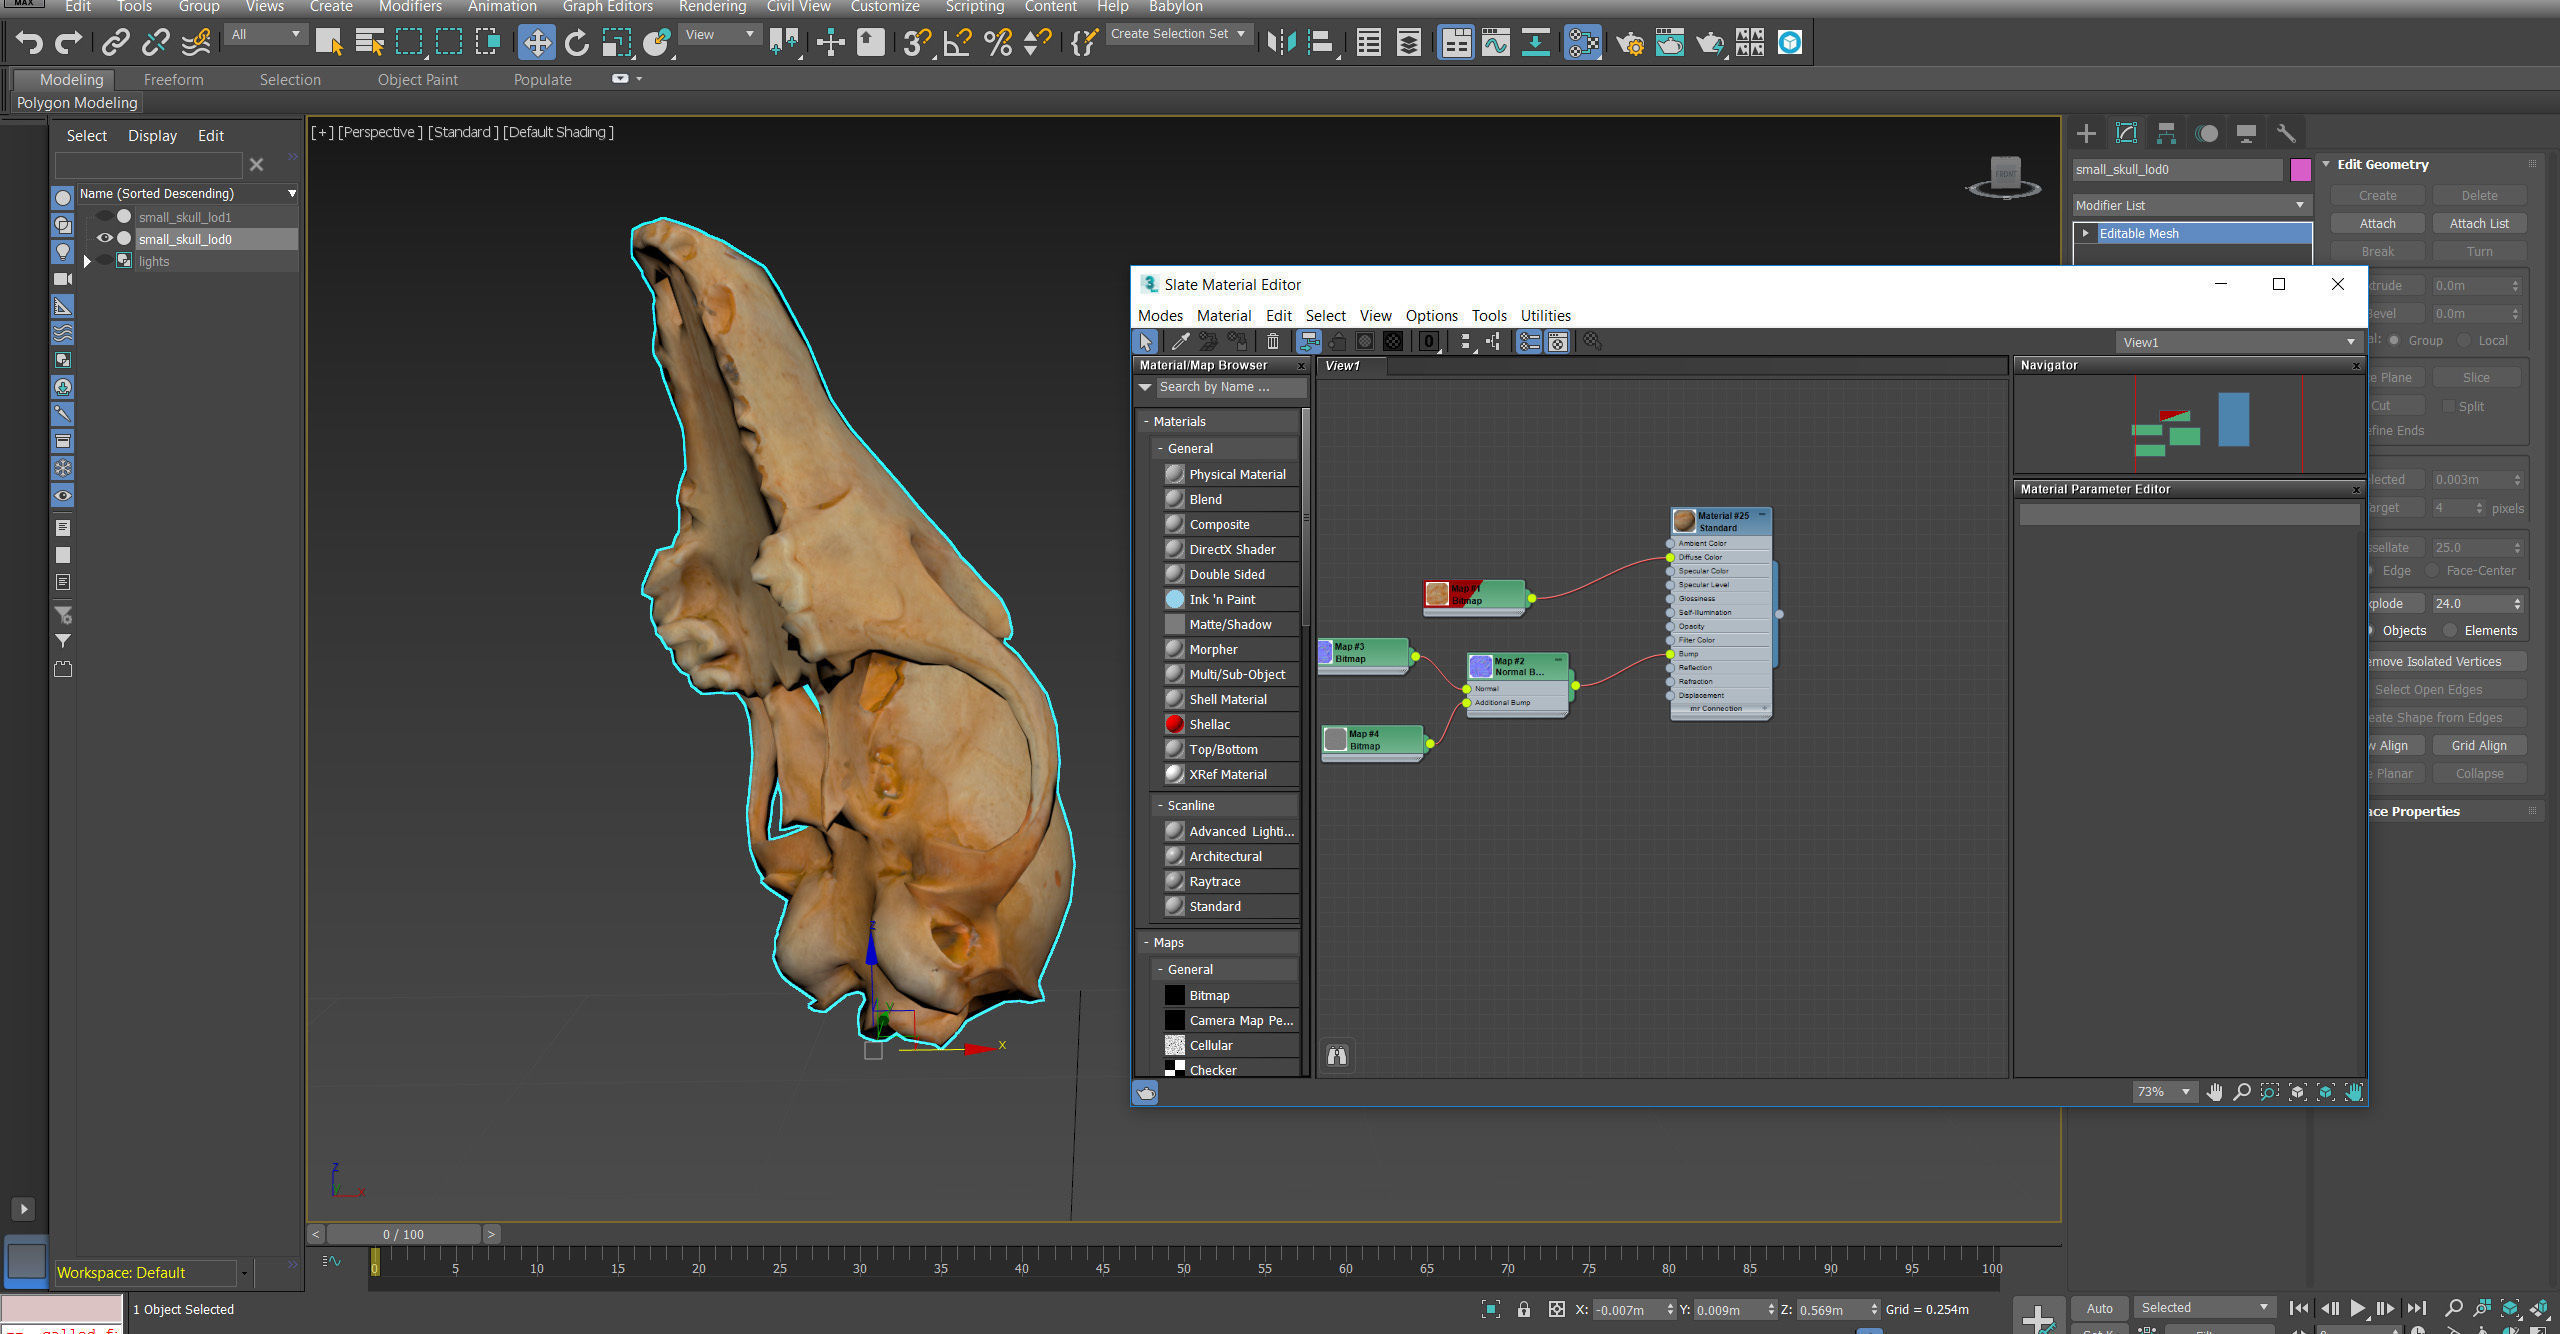Select Physical Material in the browser list
The image size is (2560, 1334).
click(x=1231, y=474)
